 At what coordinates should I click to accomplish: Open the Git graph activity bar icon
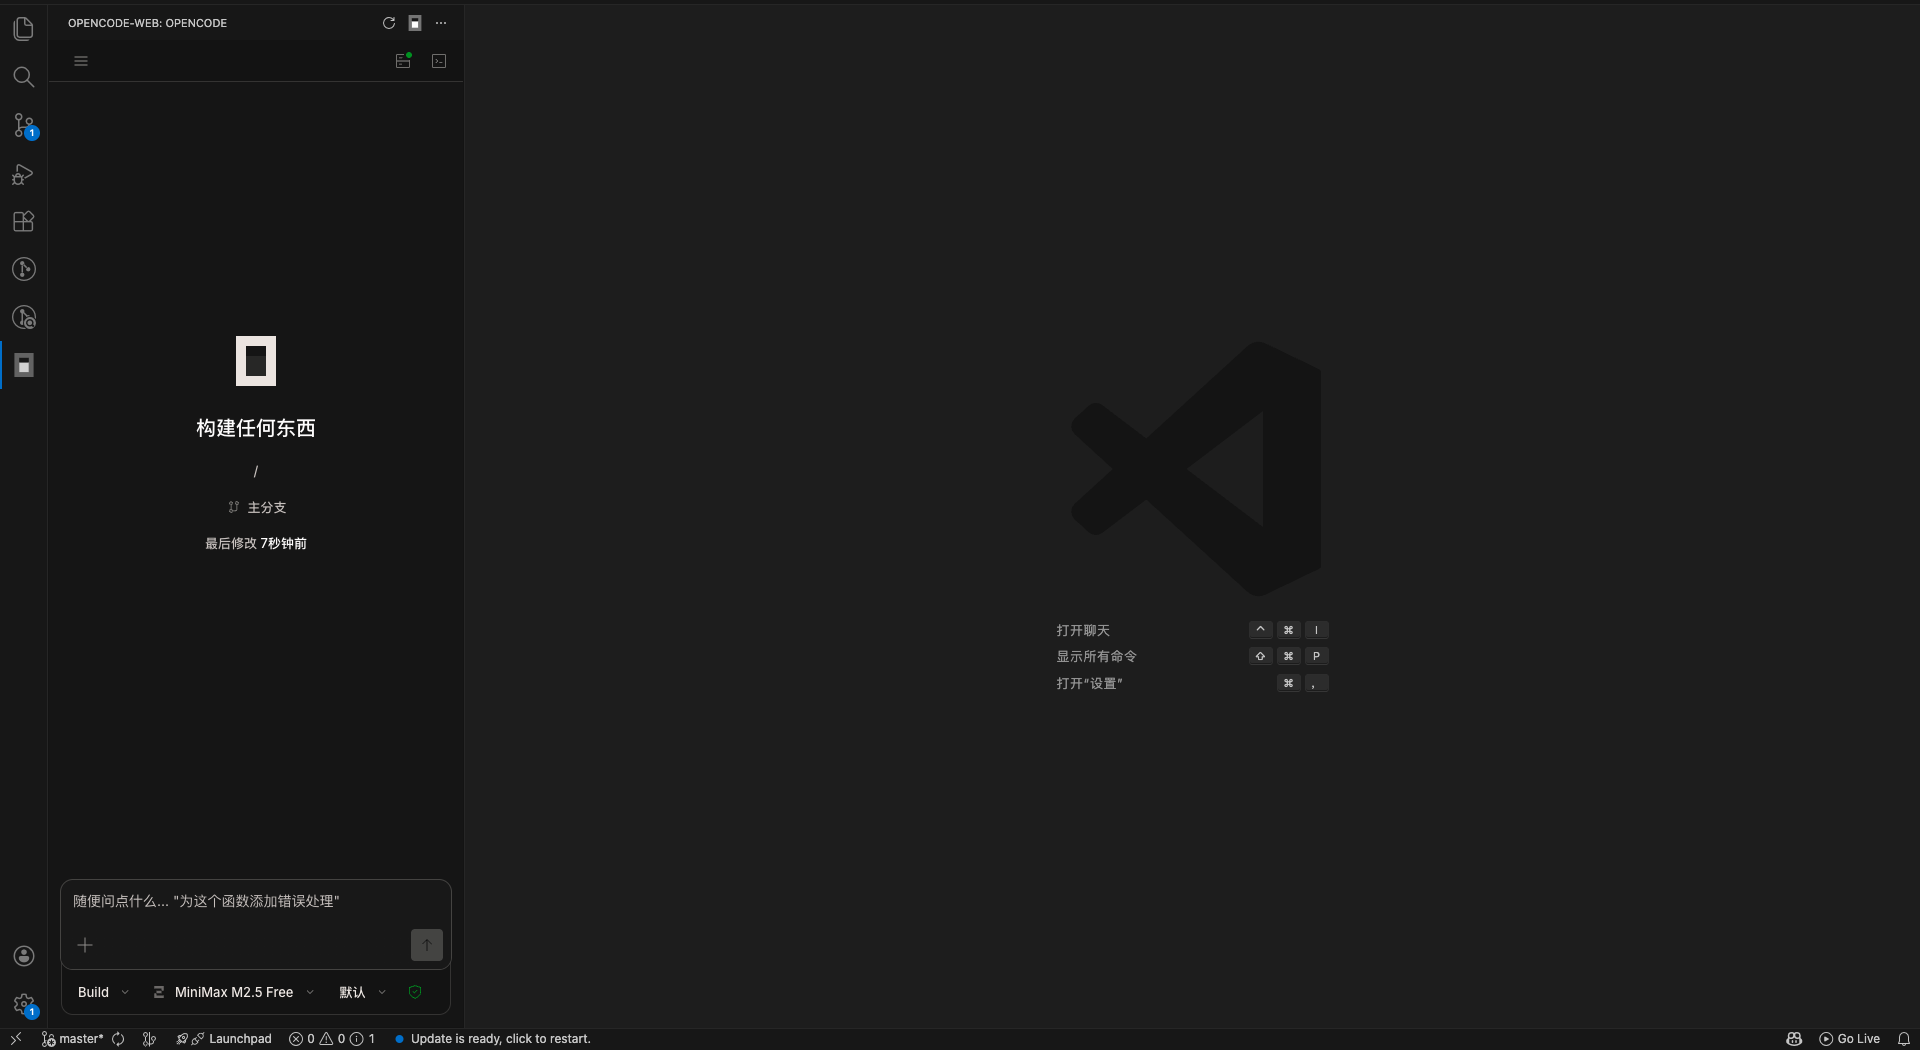point(24,269)
